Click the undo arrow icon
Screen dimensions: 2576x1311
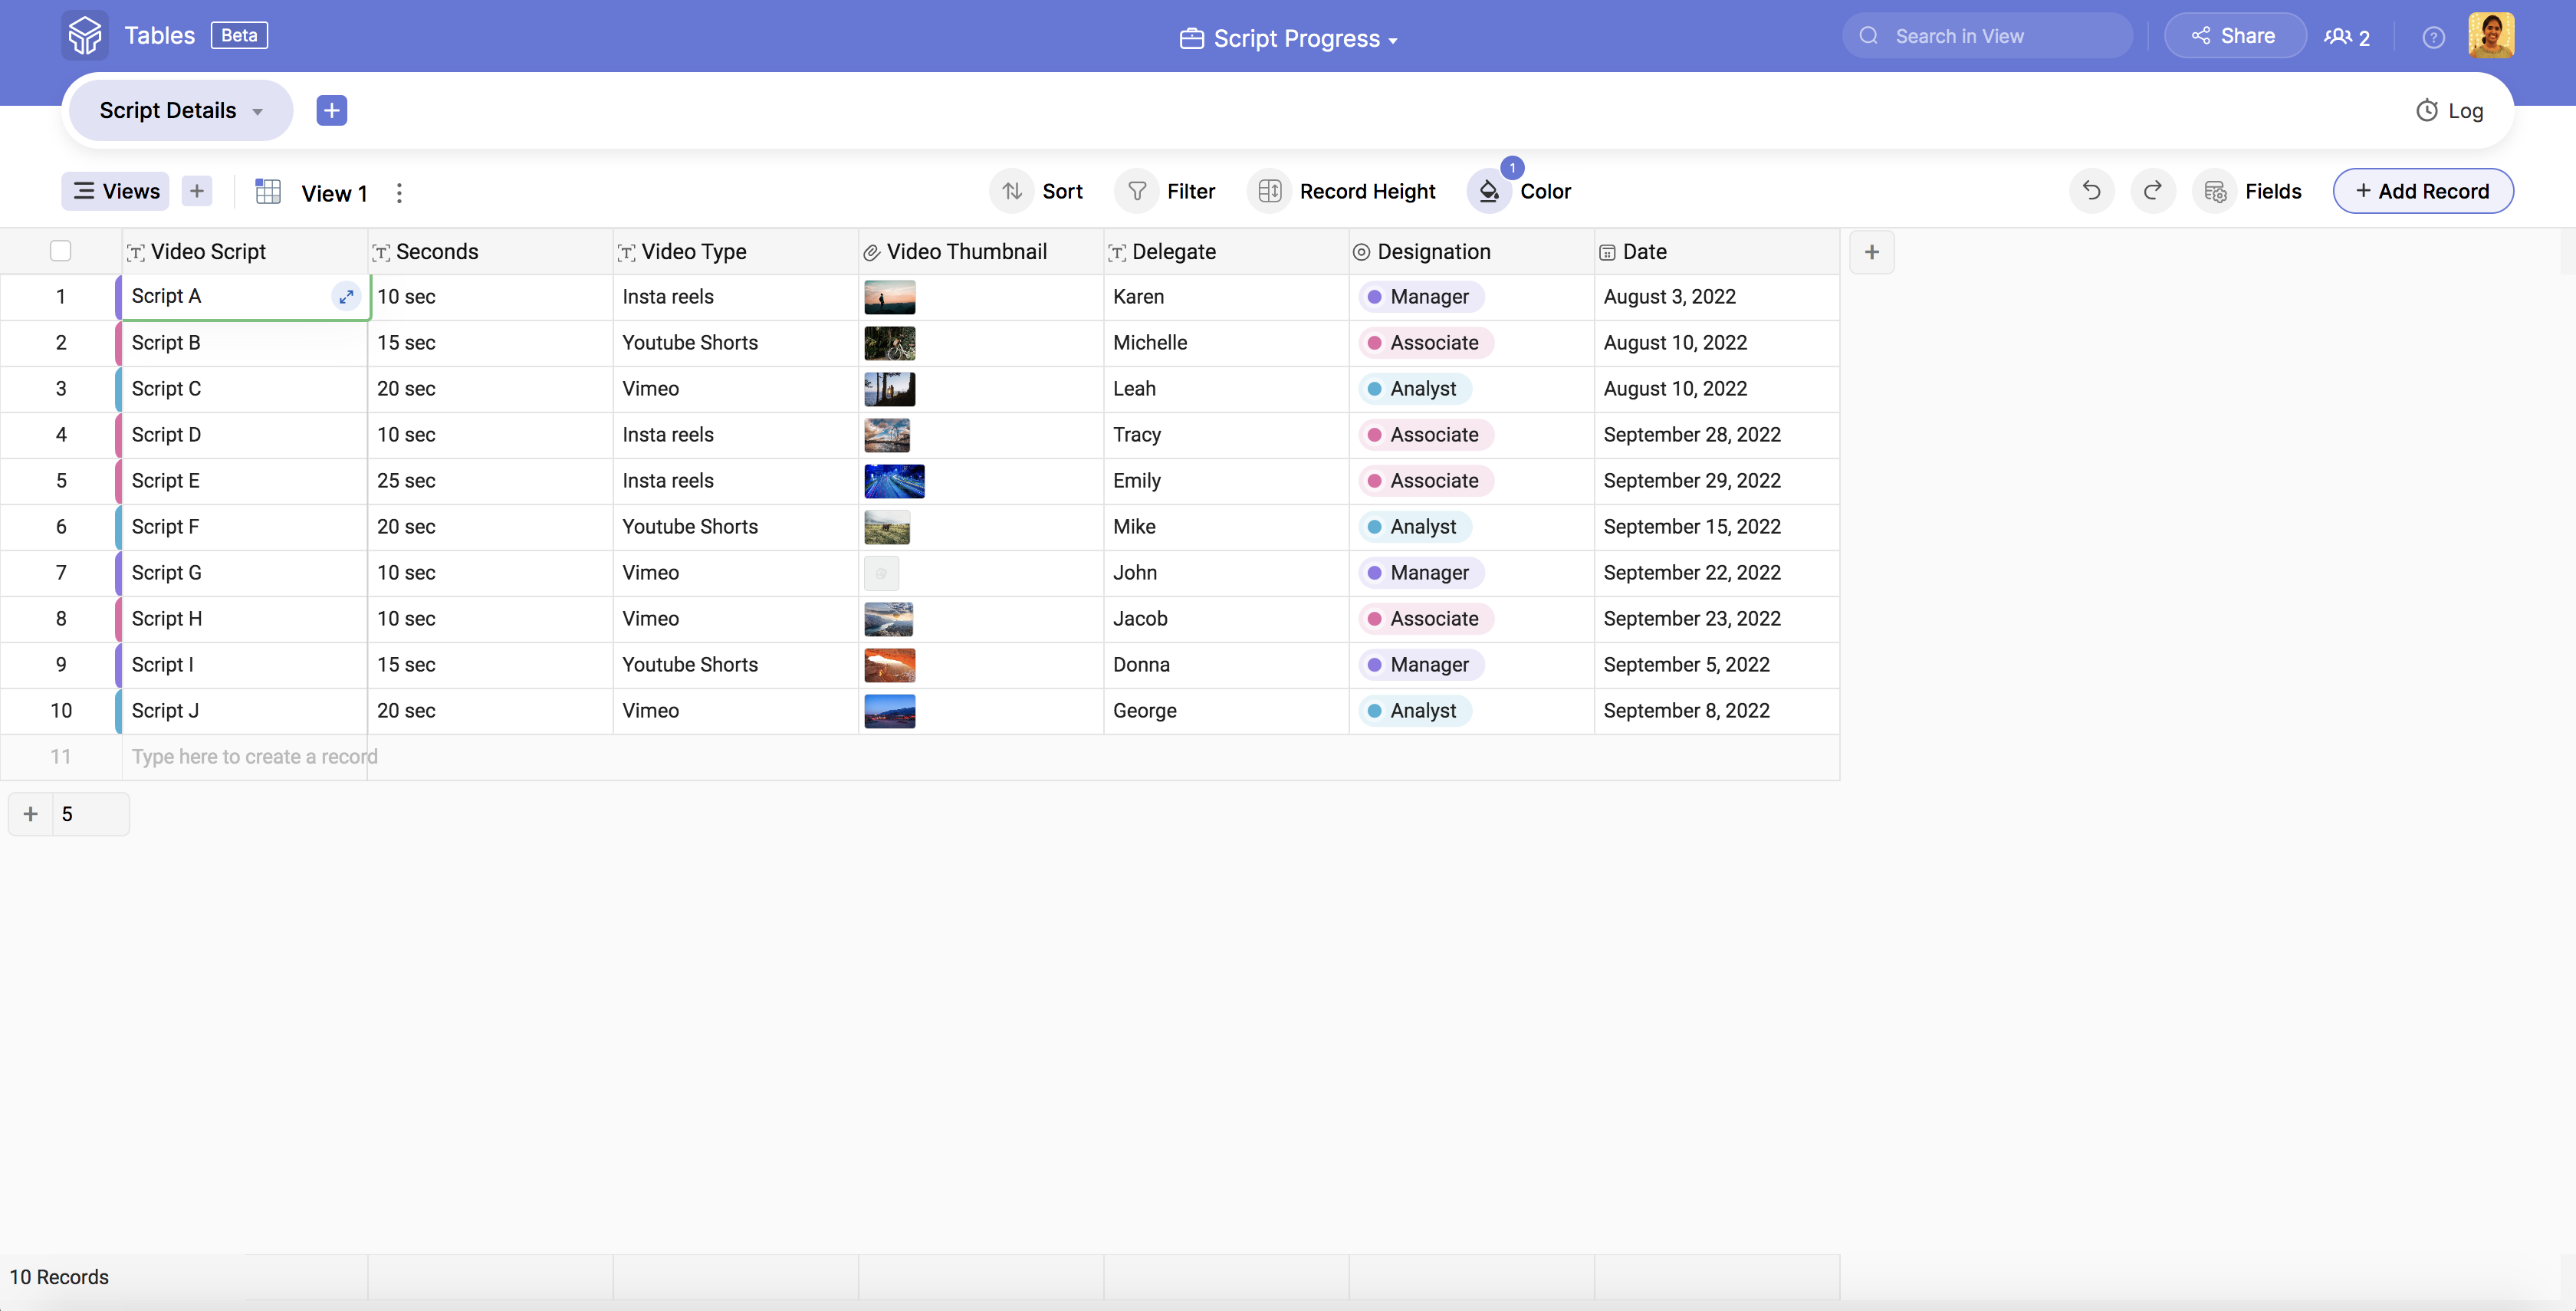pos(2091,191)
